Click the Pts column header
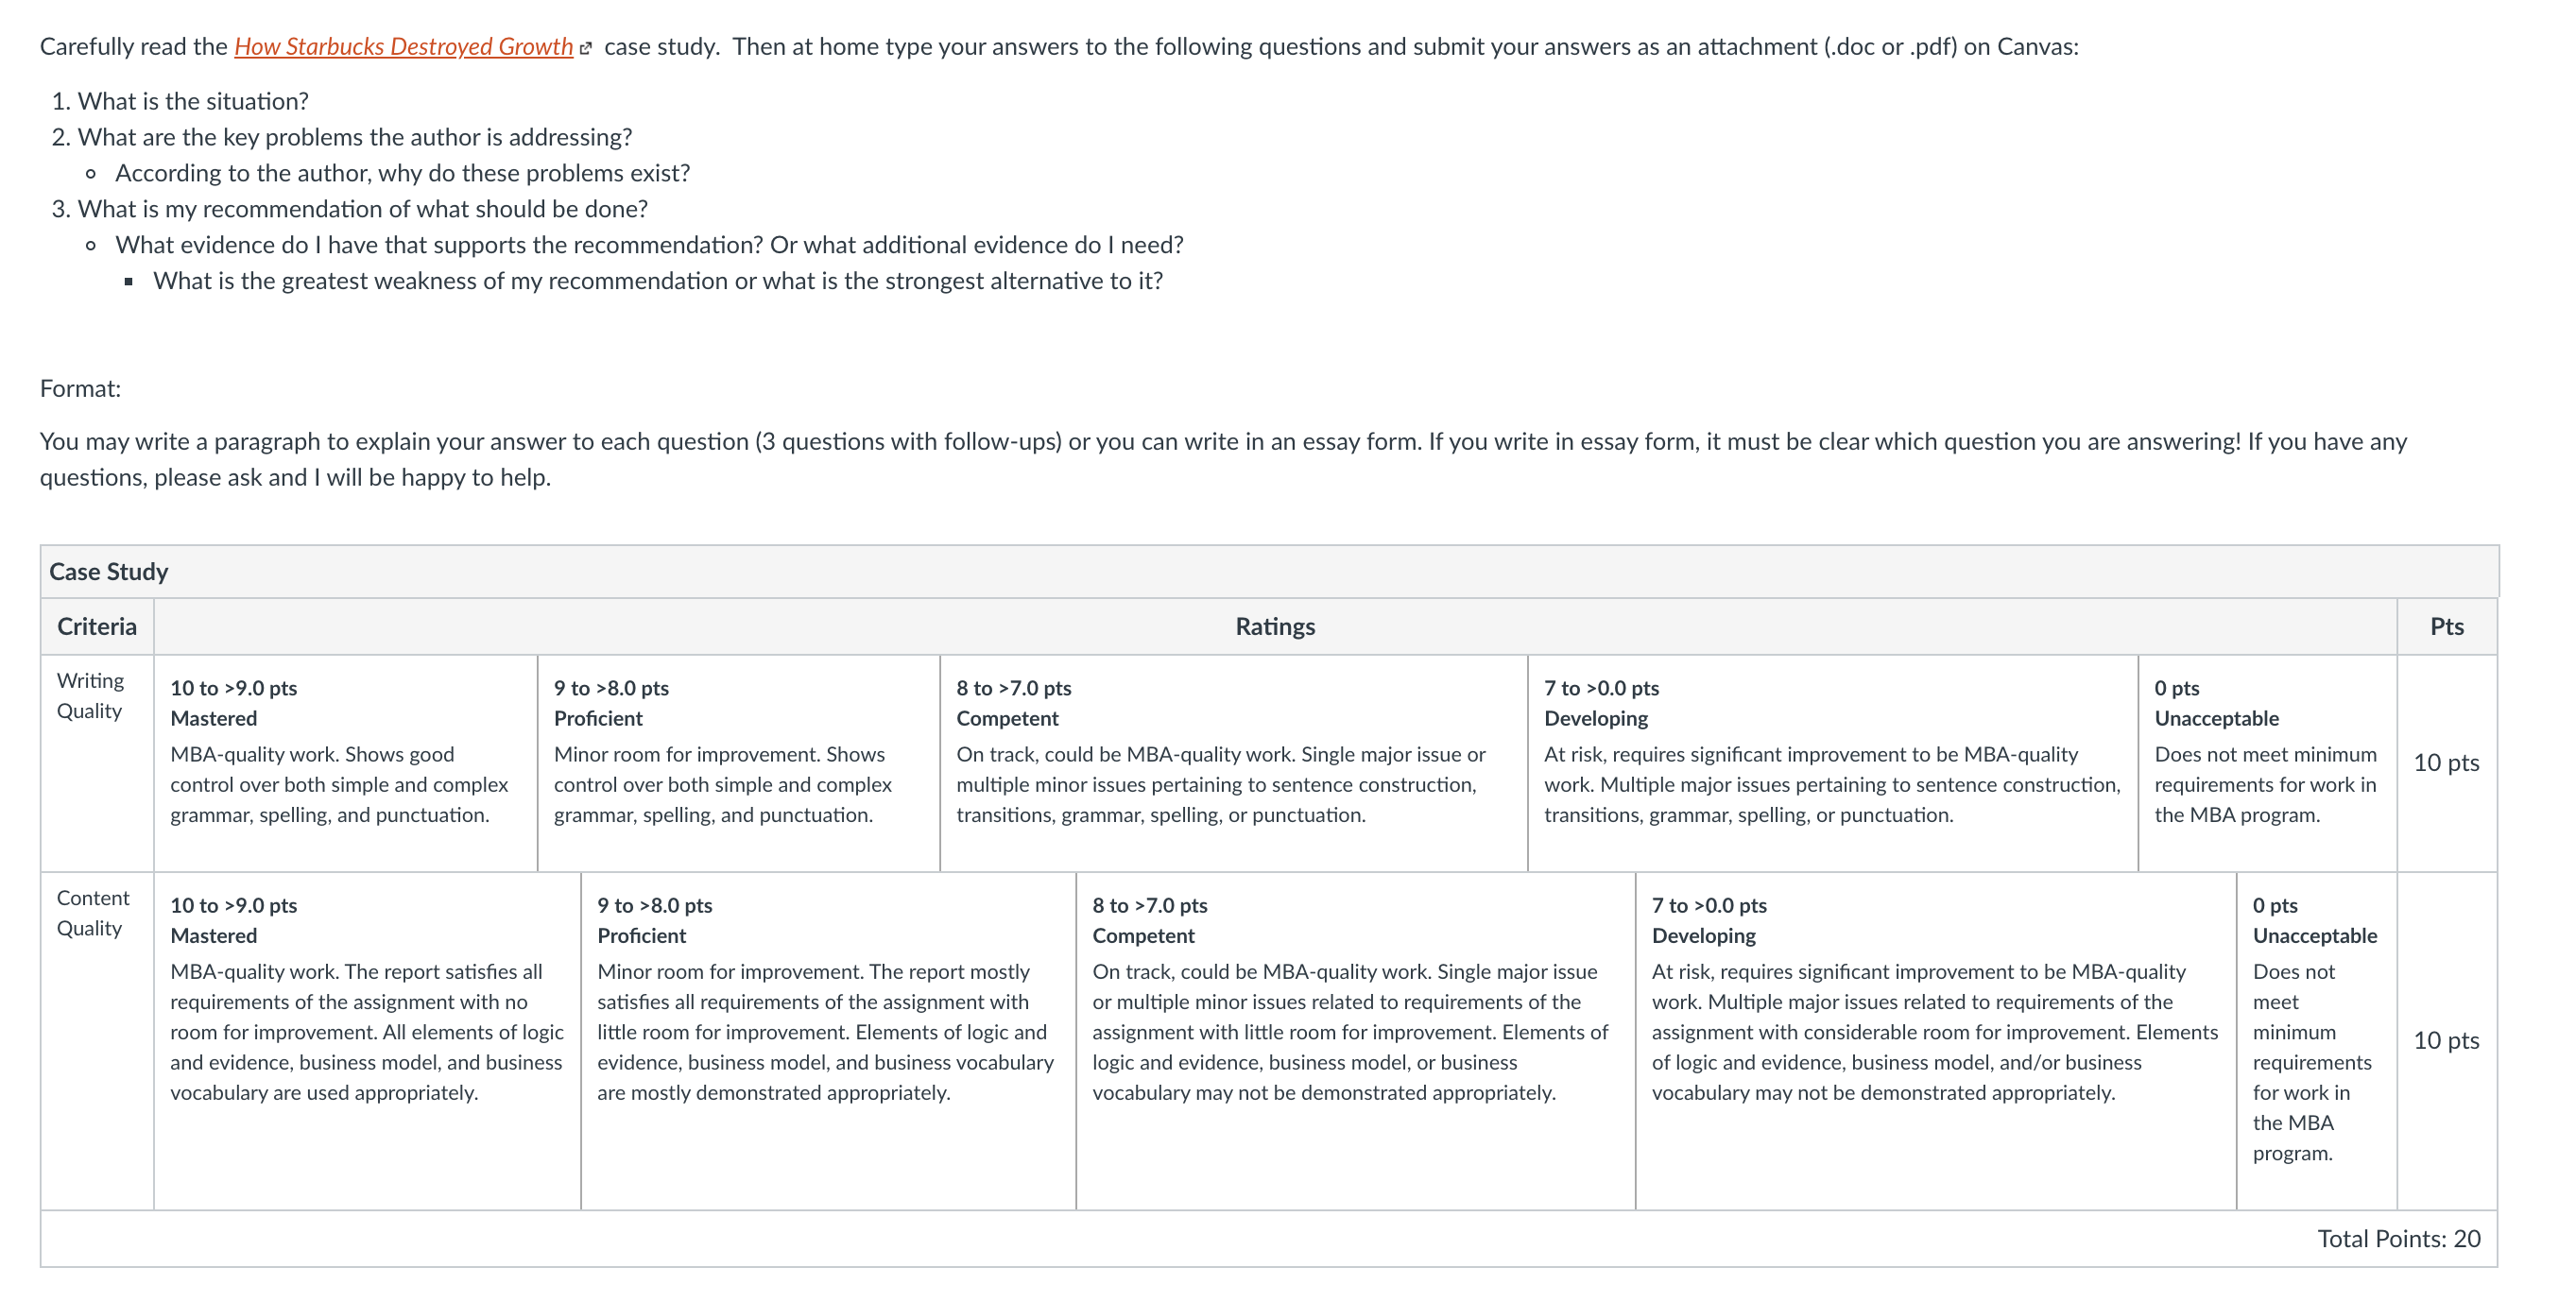This screenshot has width=2576, height=1302. tap(2446, 627)
